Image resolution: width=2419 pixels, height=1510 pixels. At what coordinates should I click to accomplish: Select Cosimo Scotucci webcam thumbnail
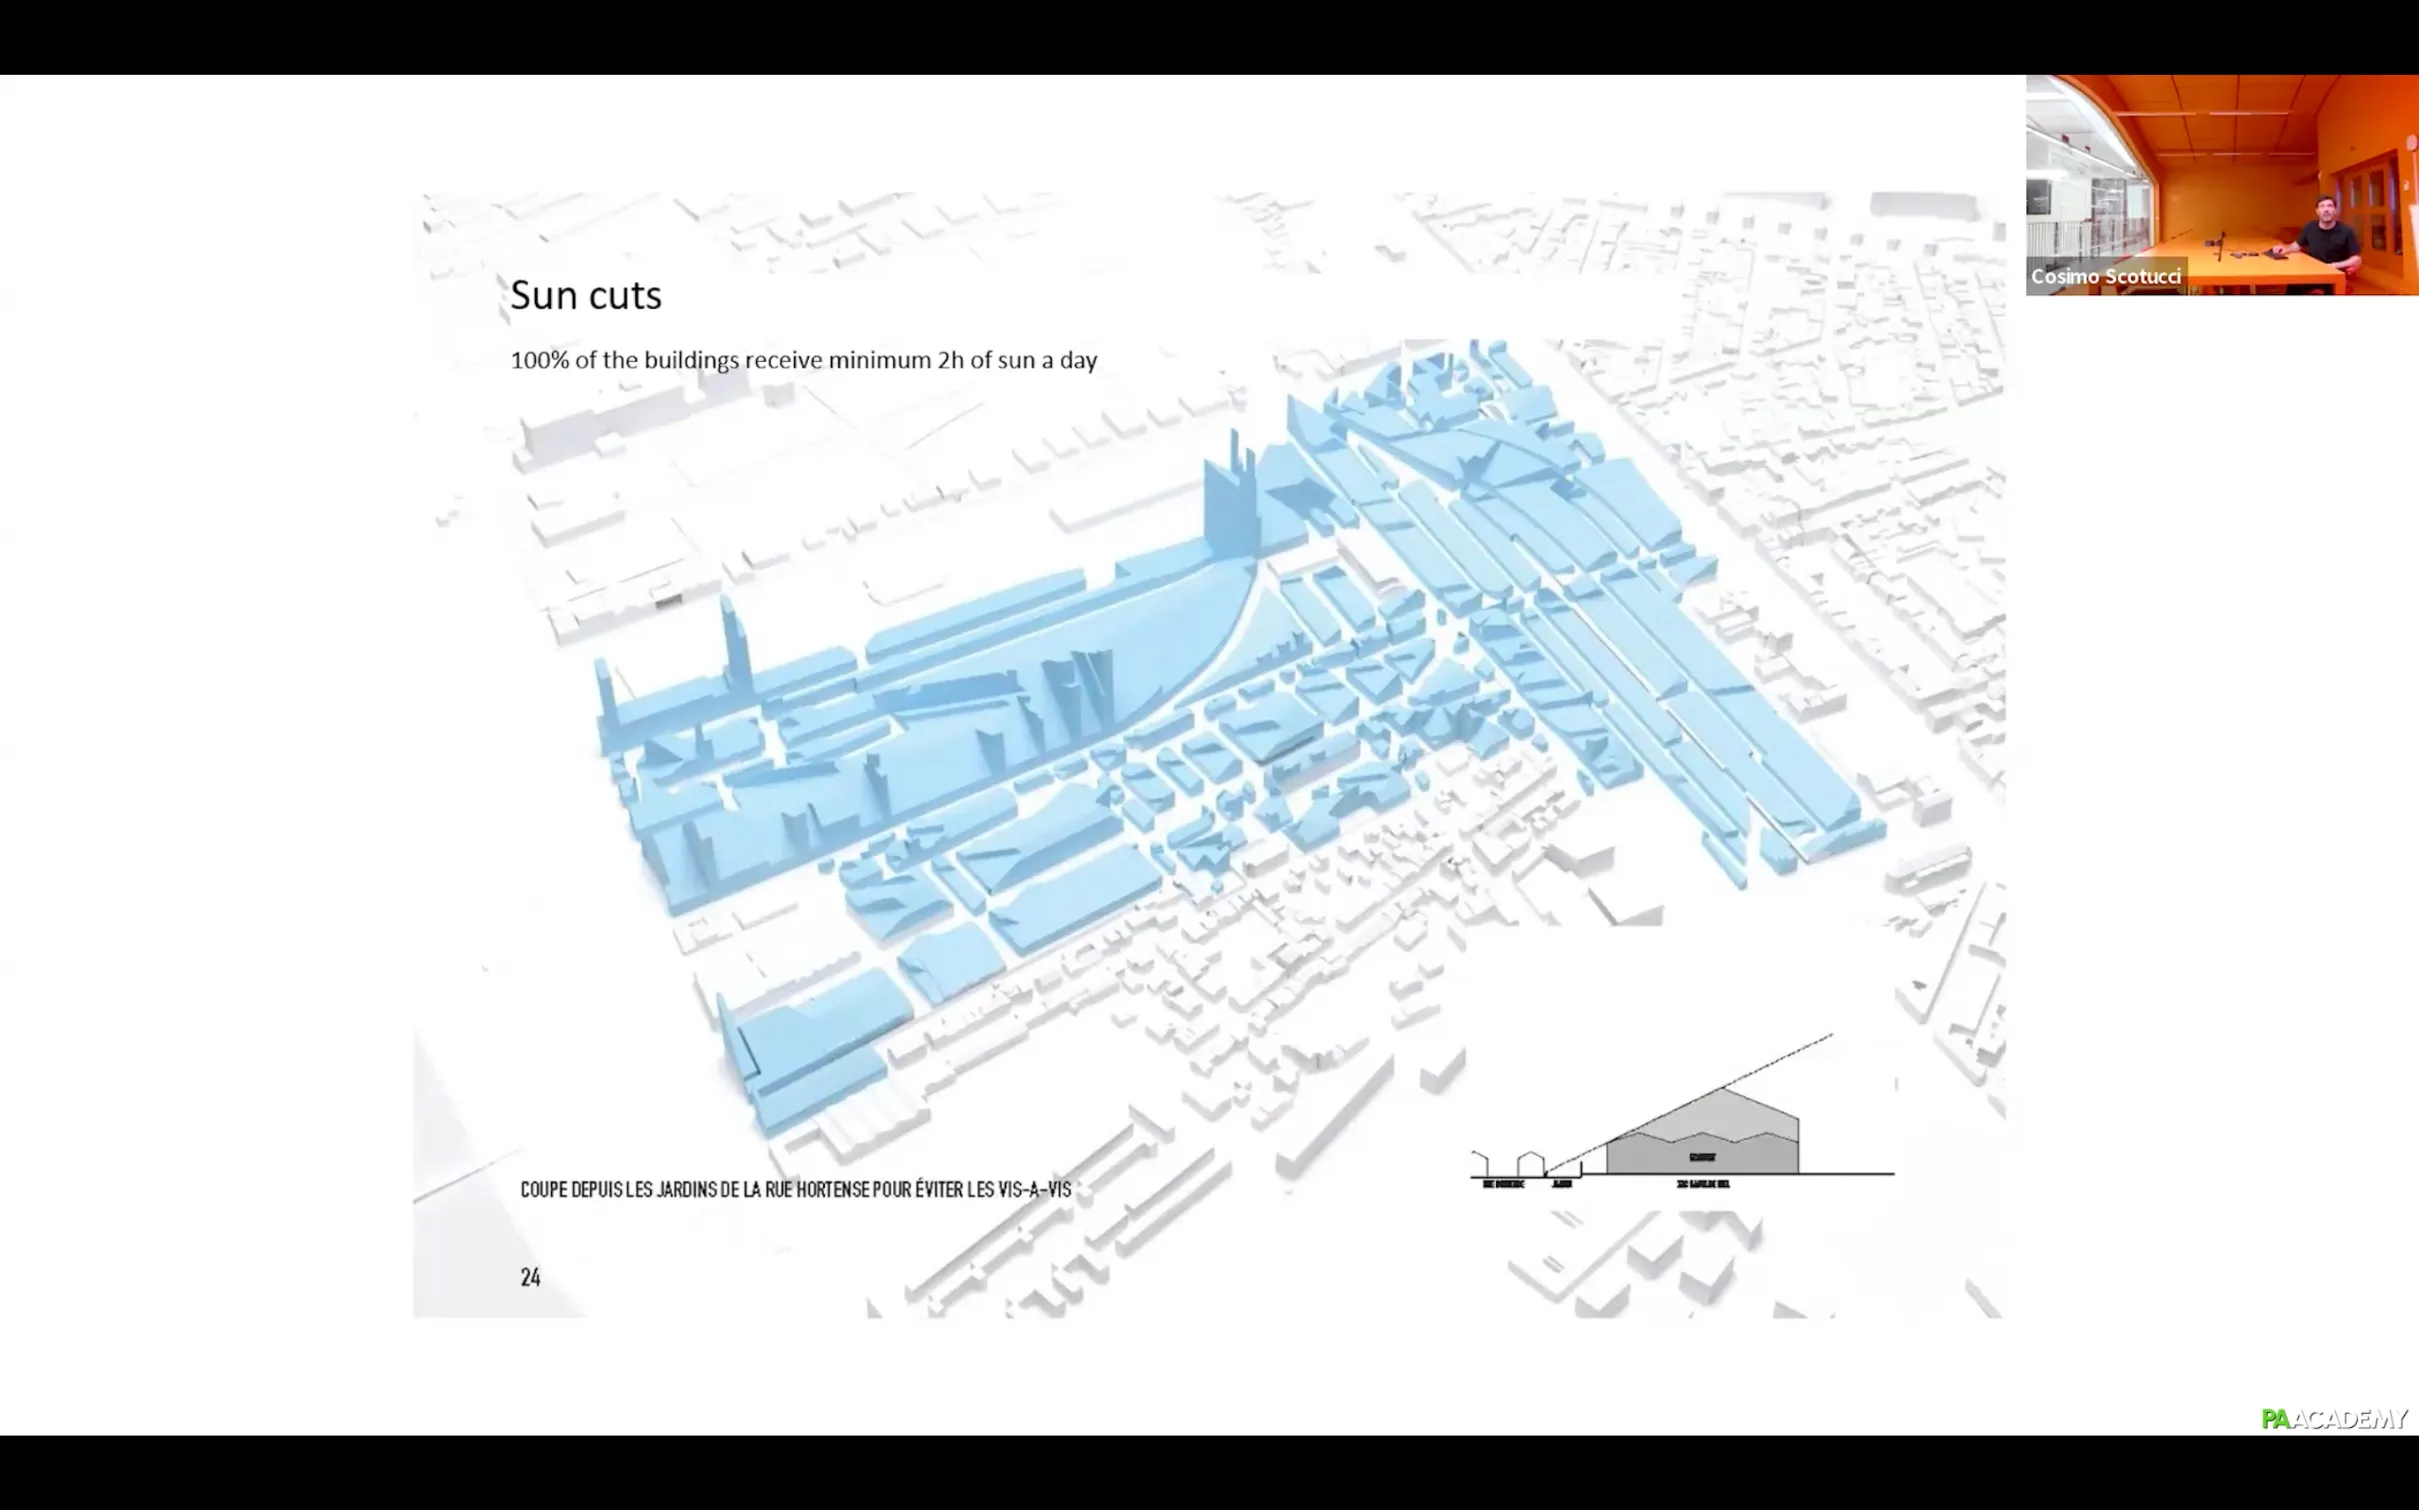[2221, 185]
